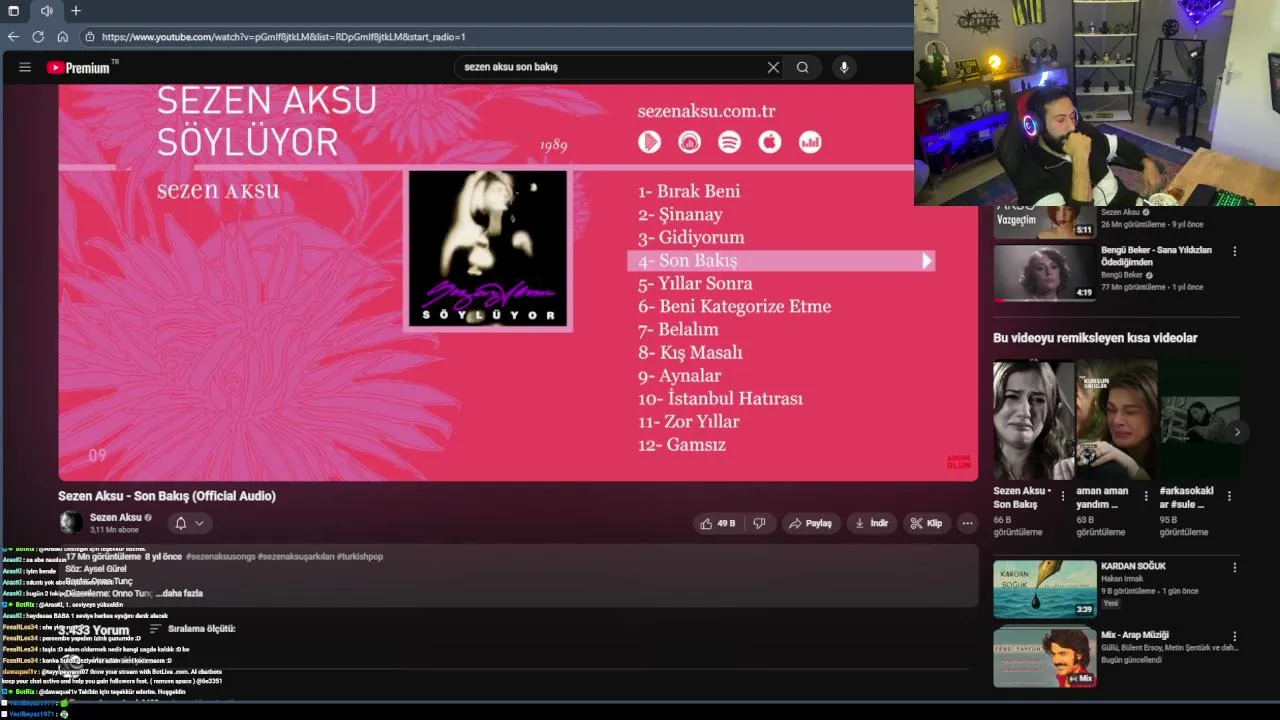Image resolution: width=1280 pixels, height=720 pixels.
Task: Play Bengü Beker video thumbnail
Action: pos(1045,272)
